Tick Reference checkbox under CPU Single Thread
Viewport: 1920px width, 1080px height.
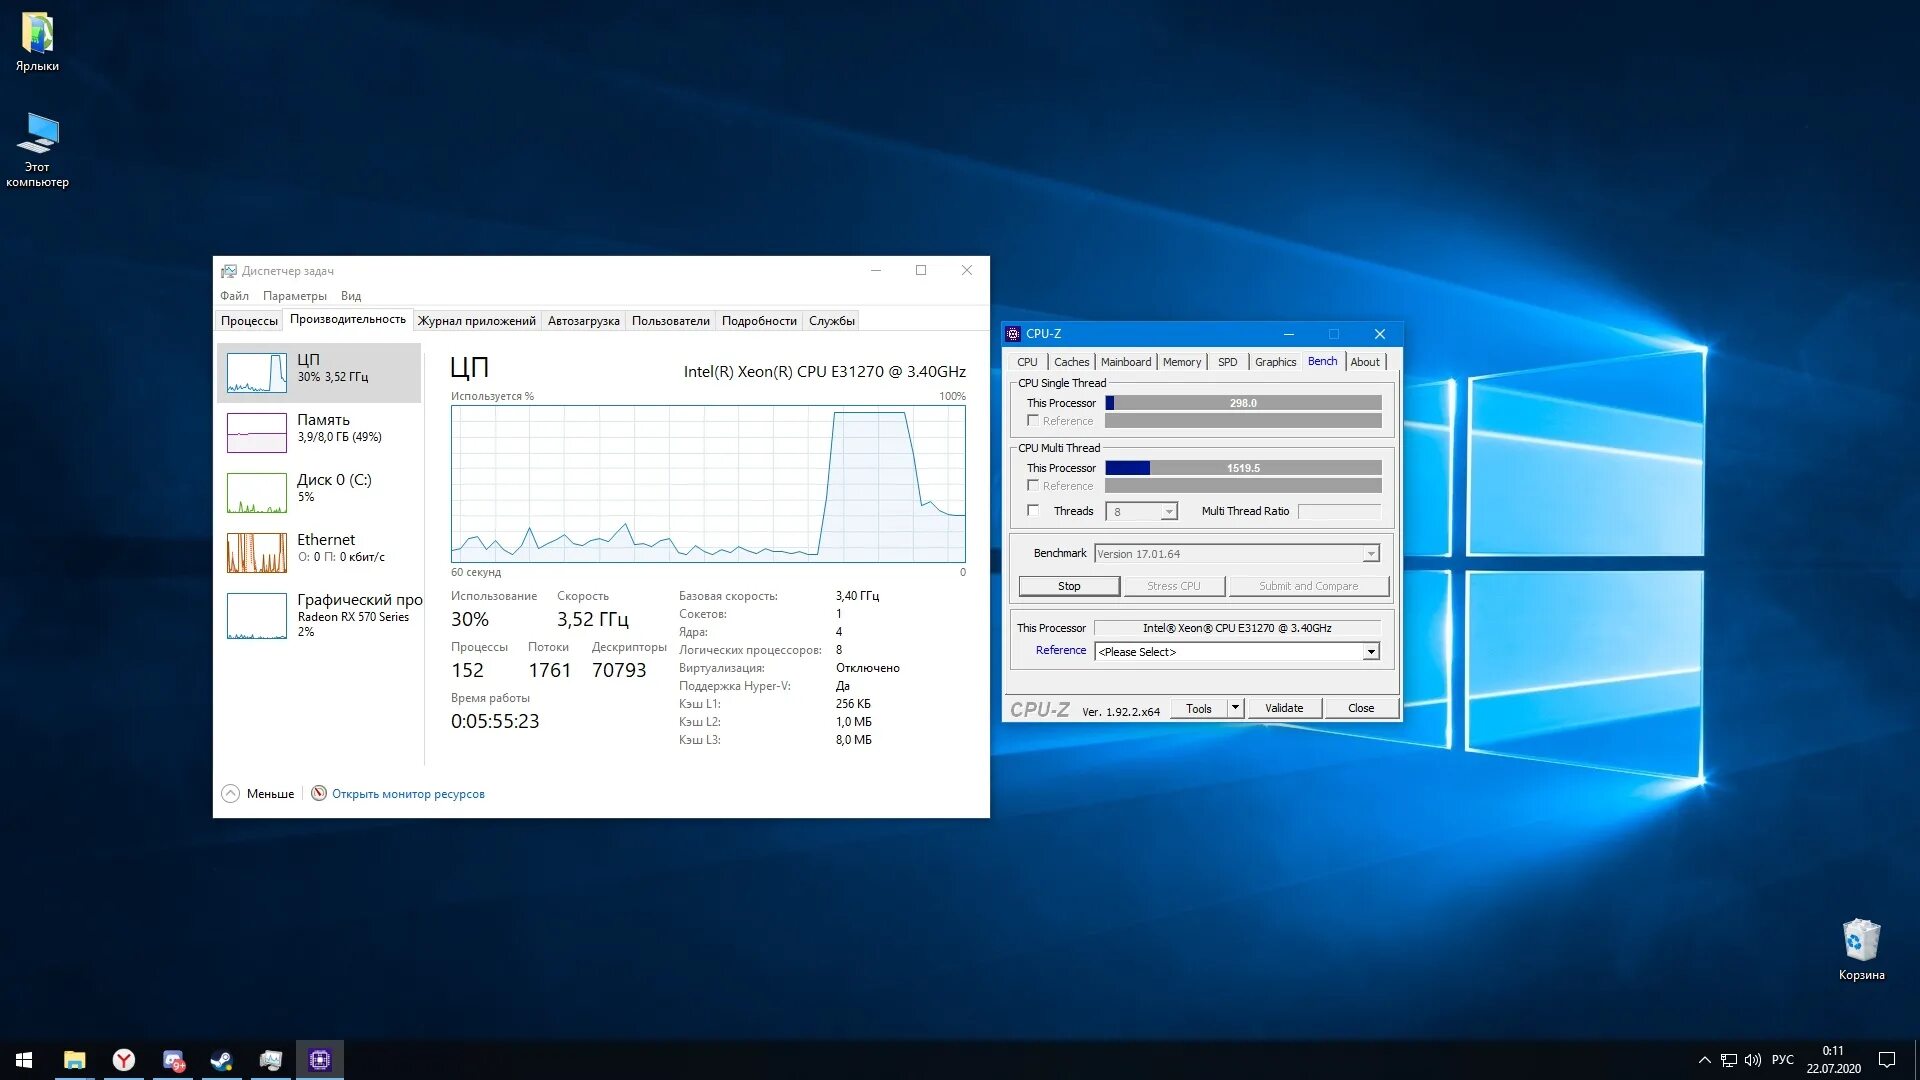1033,421
